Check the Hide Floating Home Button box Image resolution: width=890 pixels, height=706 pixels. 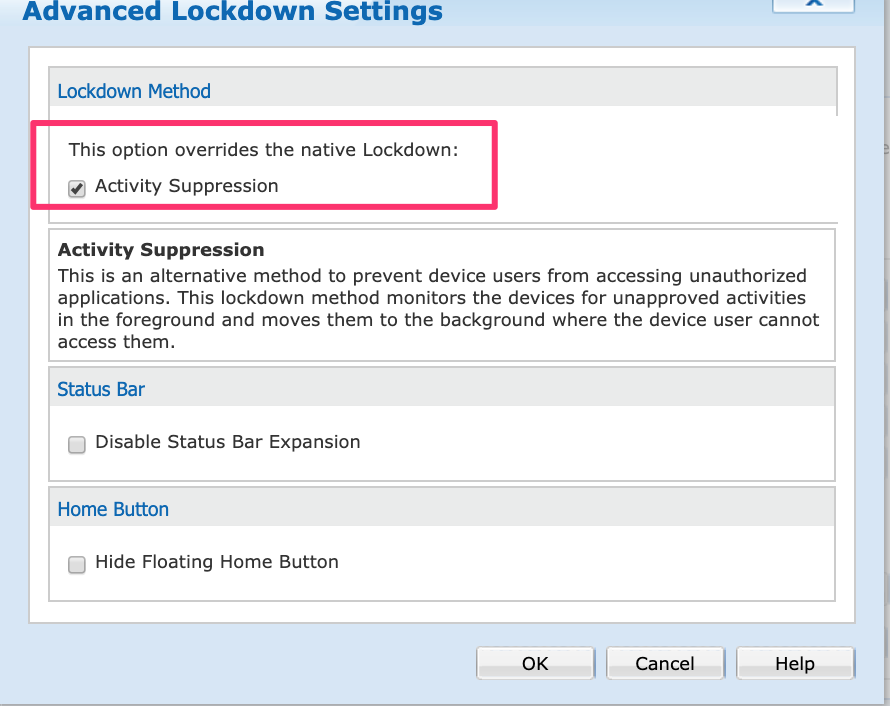click(x=77, y=565)
